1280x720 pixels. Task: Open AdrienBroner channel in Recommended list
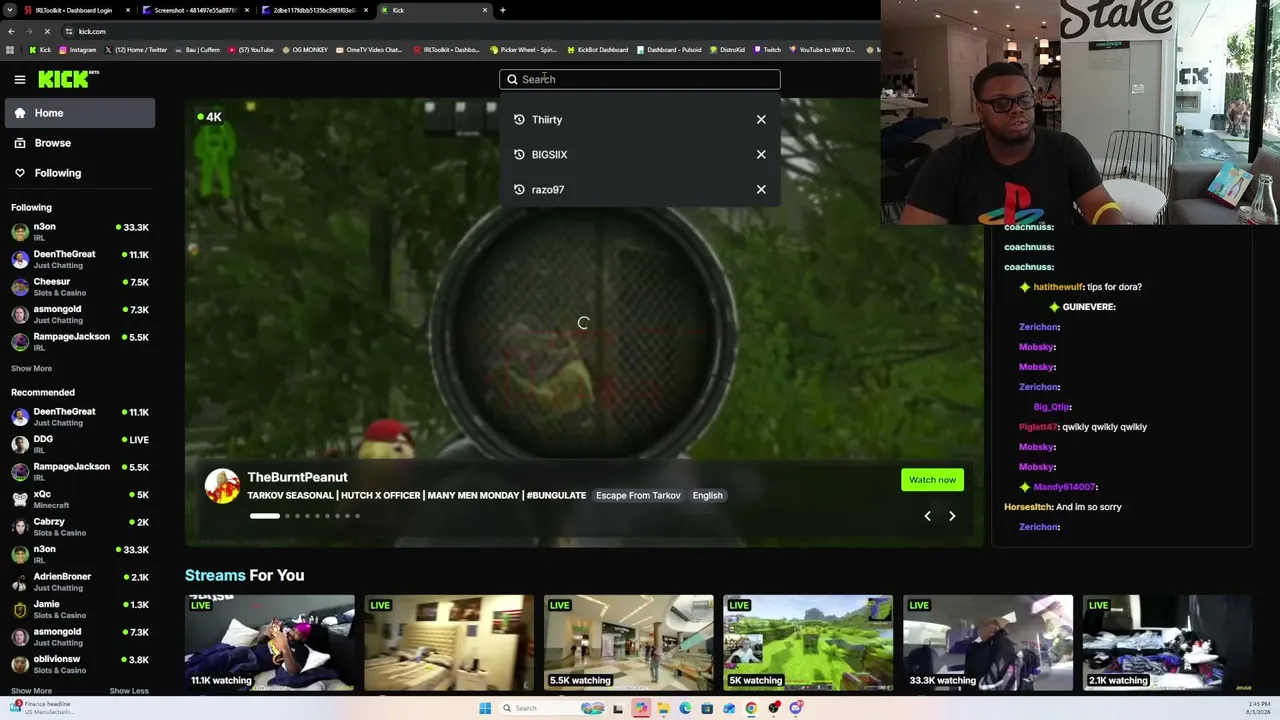80,581
